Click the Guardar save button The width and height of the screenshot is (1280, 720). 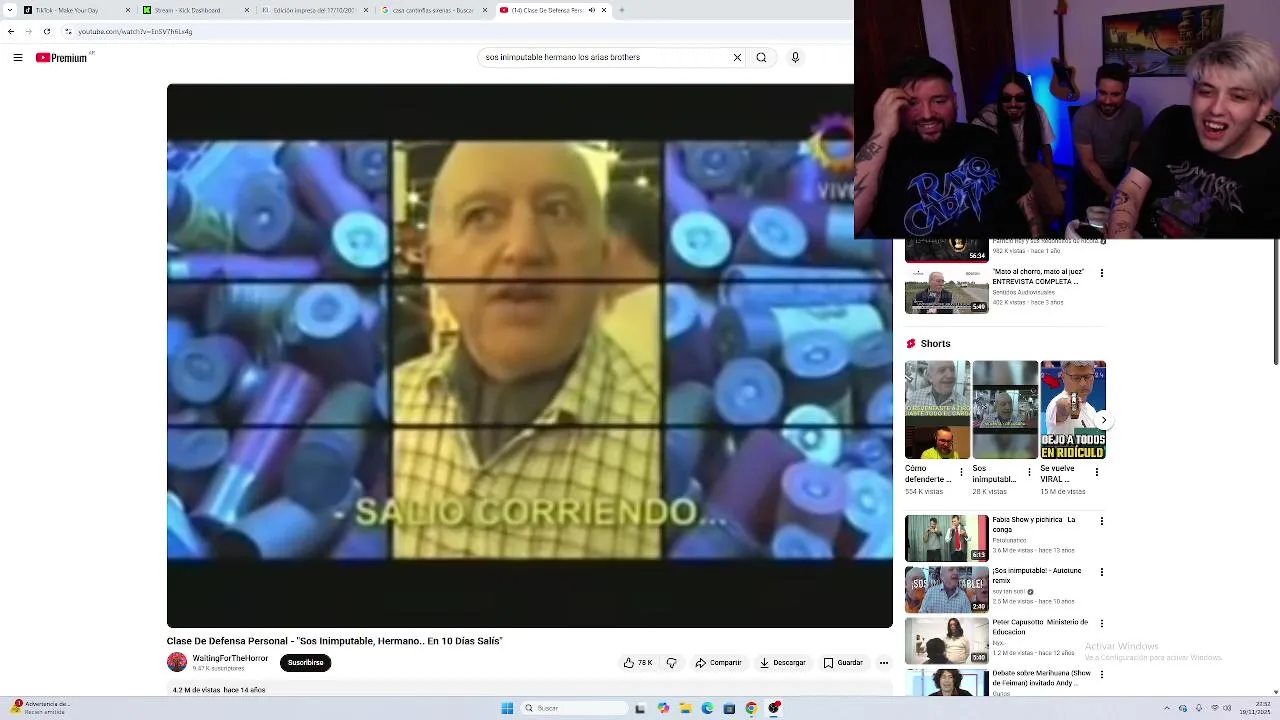[x=842, y=662]
